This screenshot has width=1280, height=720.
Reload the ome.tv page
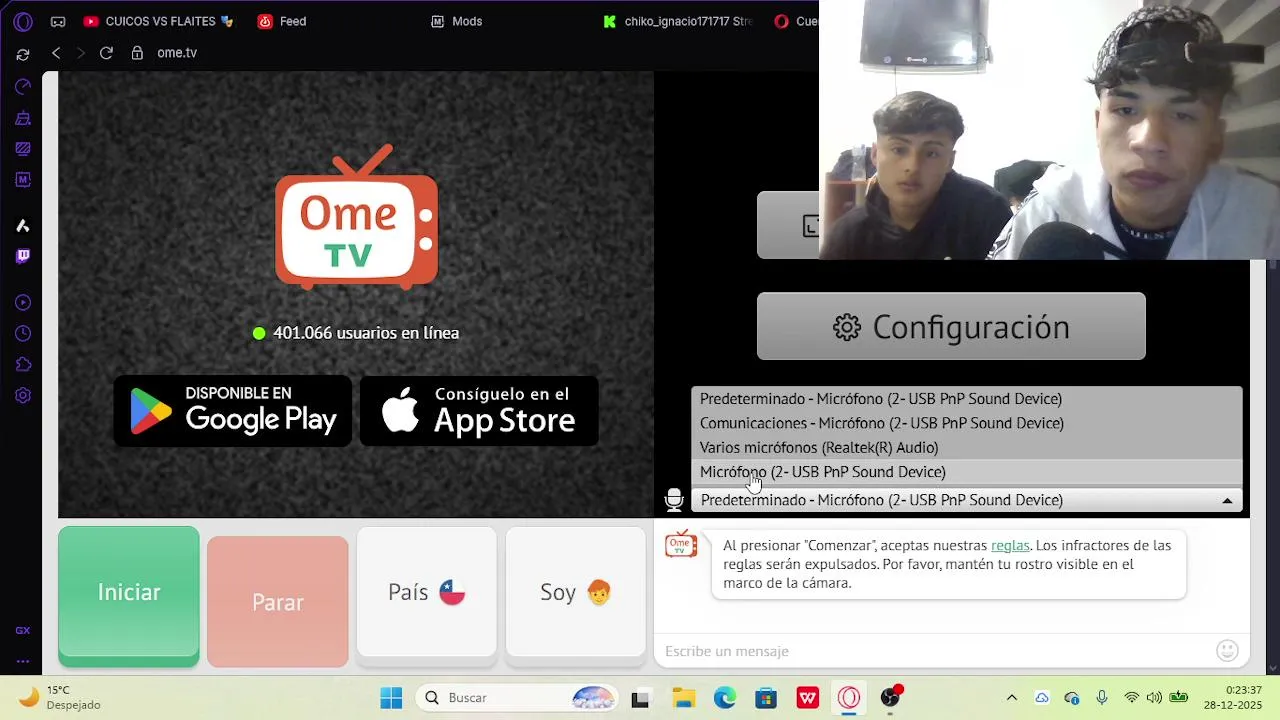point(106,52)
